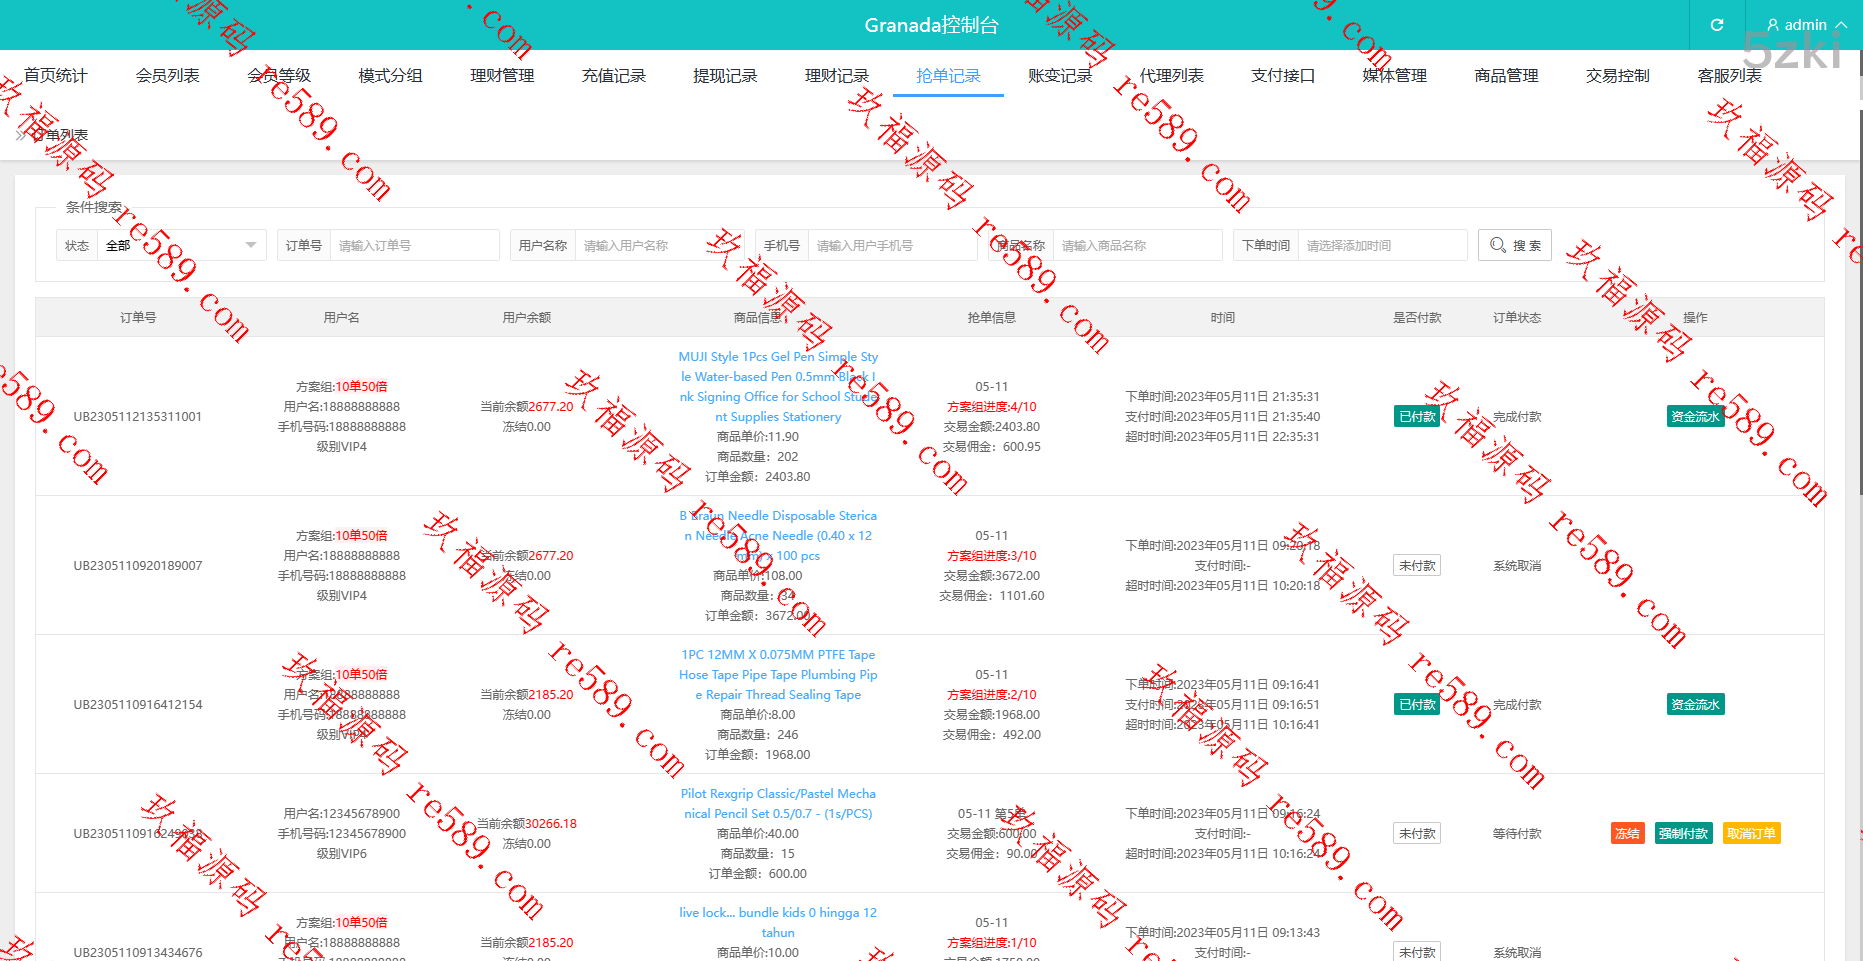The height and width of the screenshot is (961, 1863).
Task: Click 已付款 badge of PTFE Tape order
Action: tap(1417, 705)
